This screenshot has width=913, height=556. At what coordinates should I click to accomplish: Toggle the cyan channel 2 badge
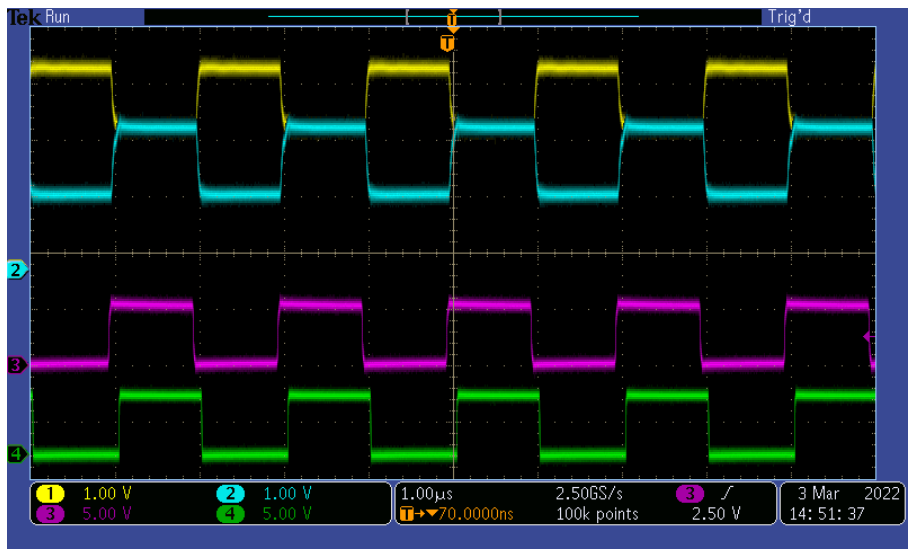(230, 494)
